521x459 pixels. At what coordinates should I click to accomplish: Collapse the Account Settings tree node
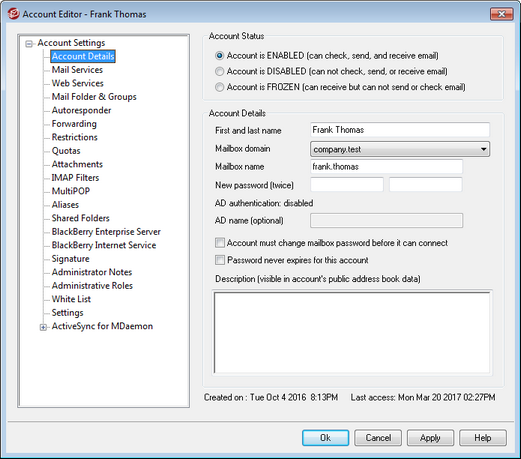[29, 44]
